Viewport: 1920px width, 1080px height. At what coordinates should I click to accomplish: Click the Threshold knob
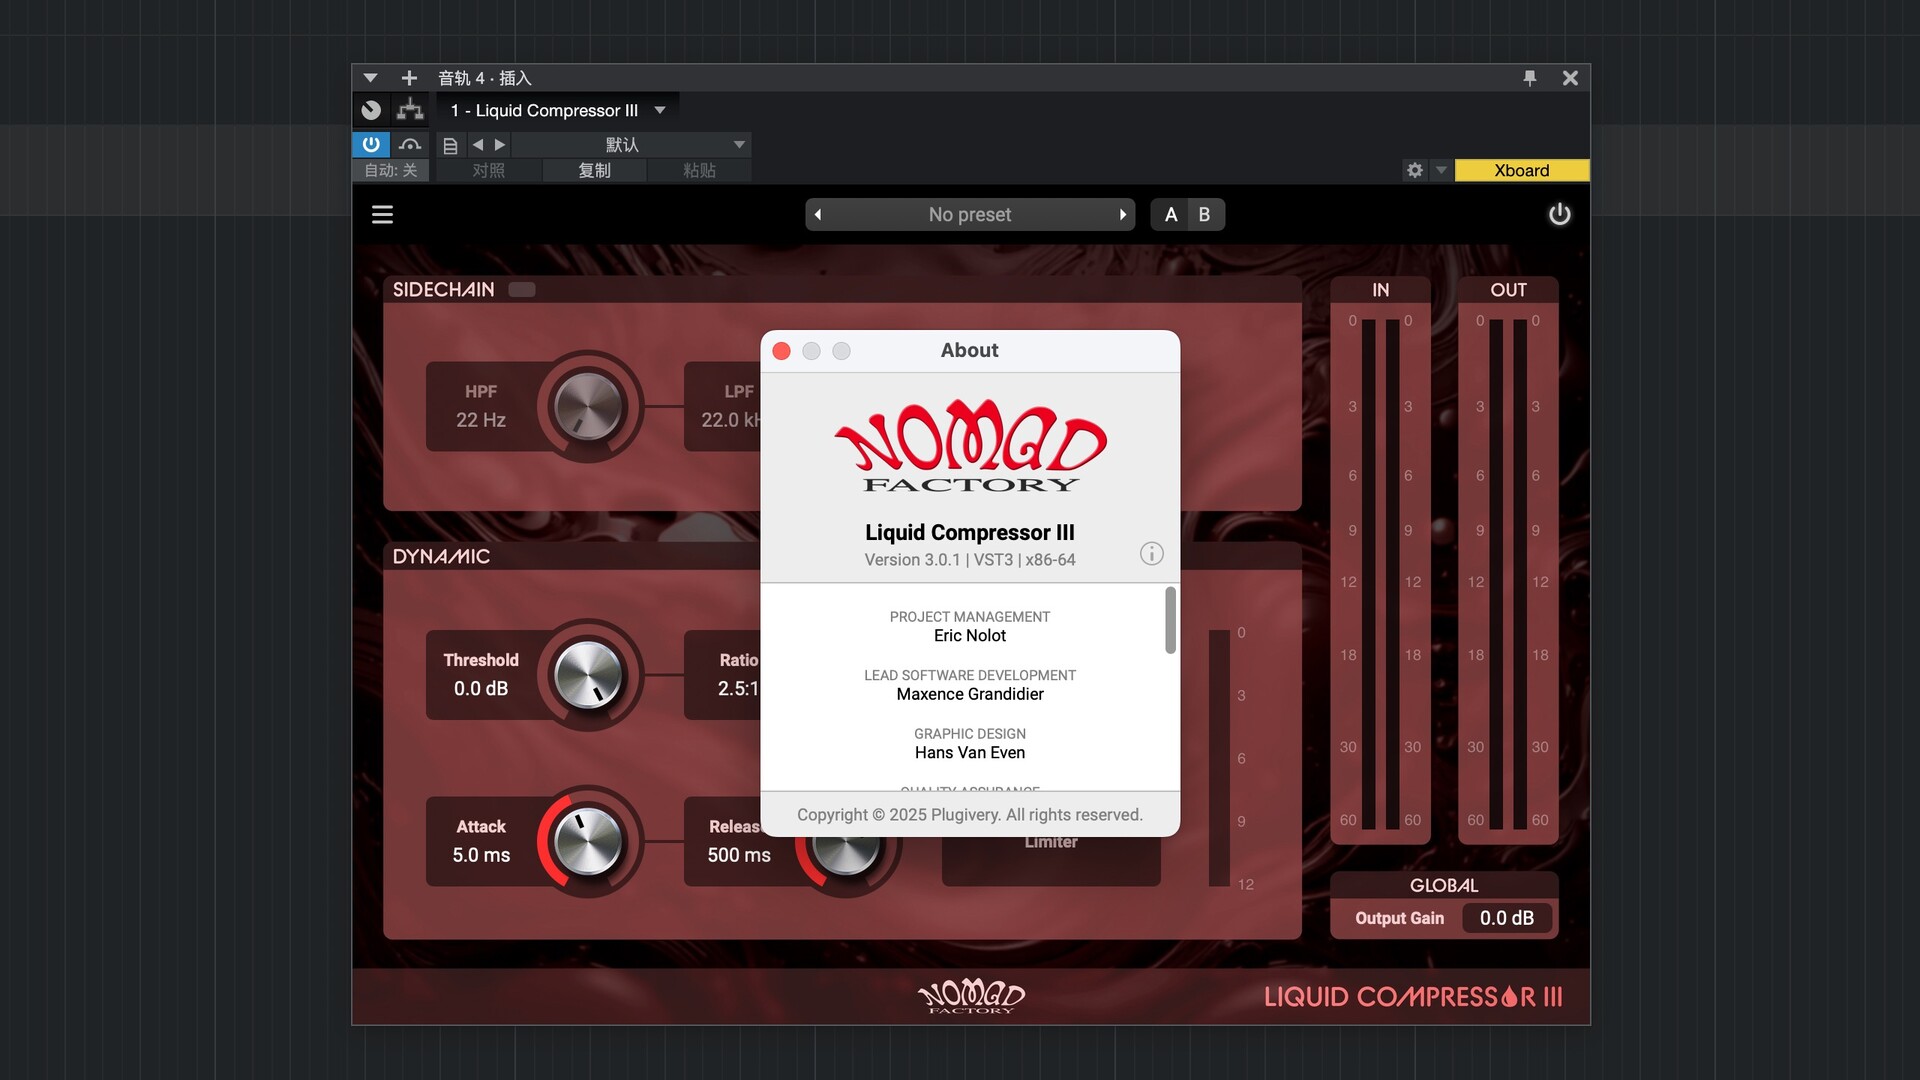click(588, 675)
